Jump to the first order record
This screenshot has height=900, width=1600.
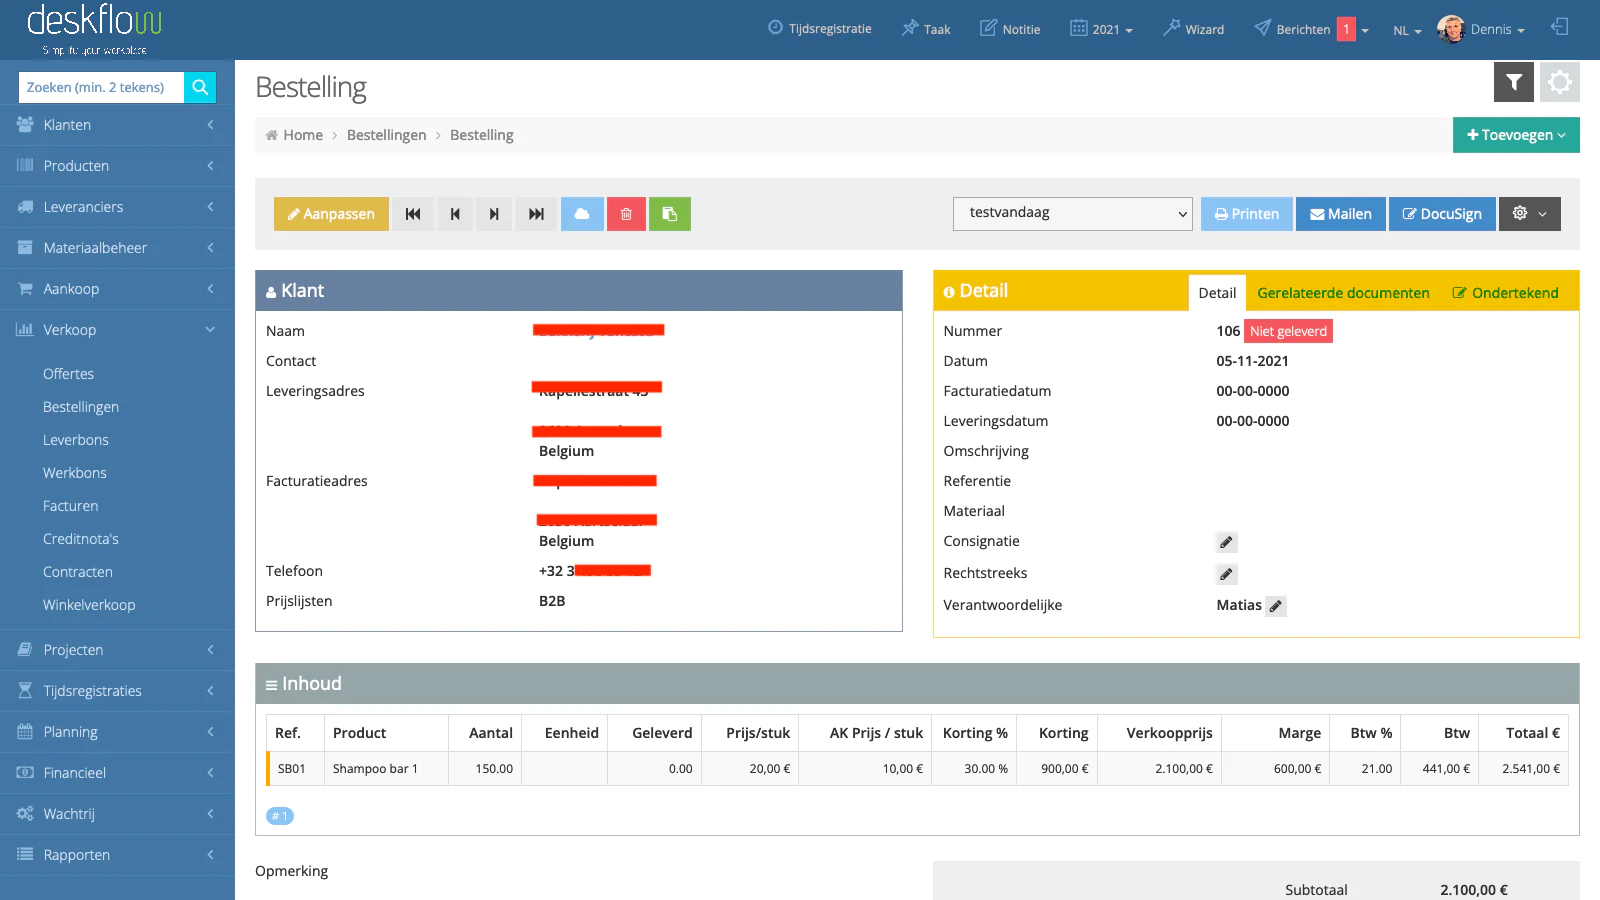(413, 214)
